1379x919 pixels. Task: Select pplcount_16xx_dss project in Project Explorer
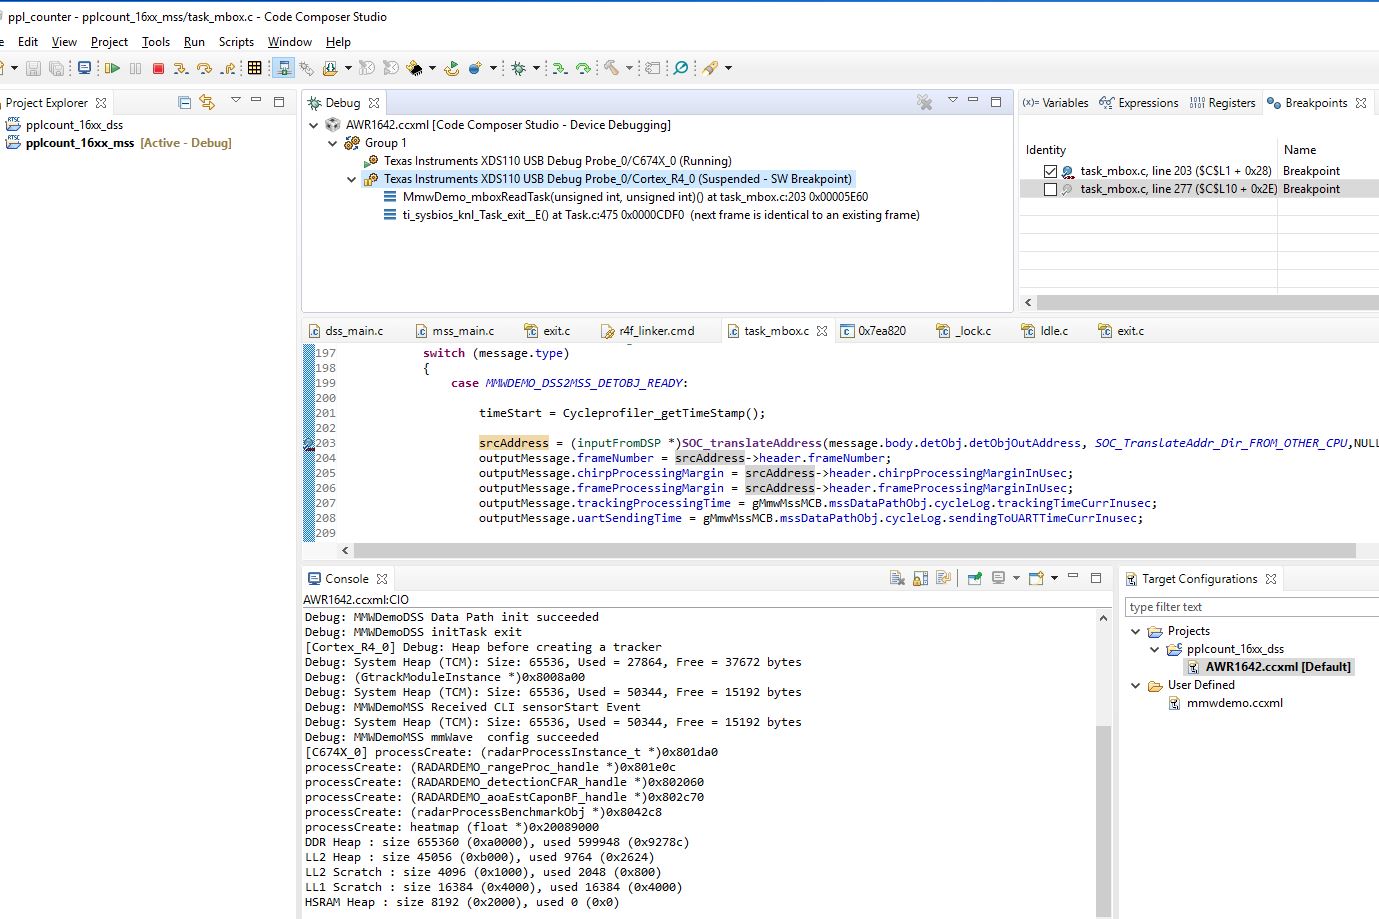click(x=65, y=125)
